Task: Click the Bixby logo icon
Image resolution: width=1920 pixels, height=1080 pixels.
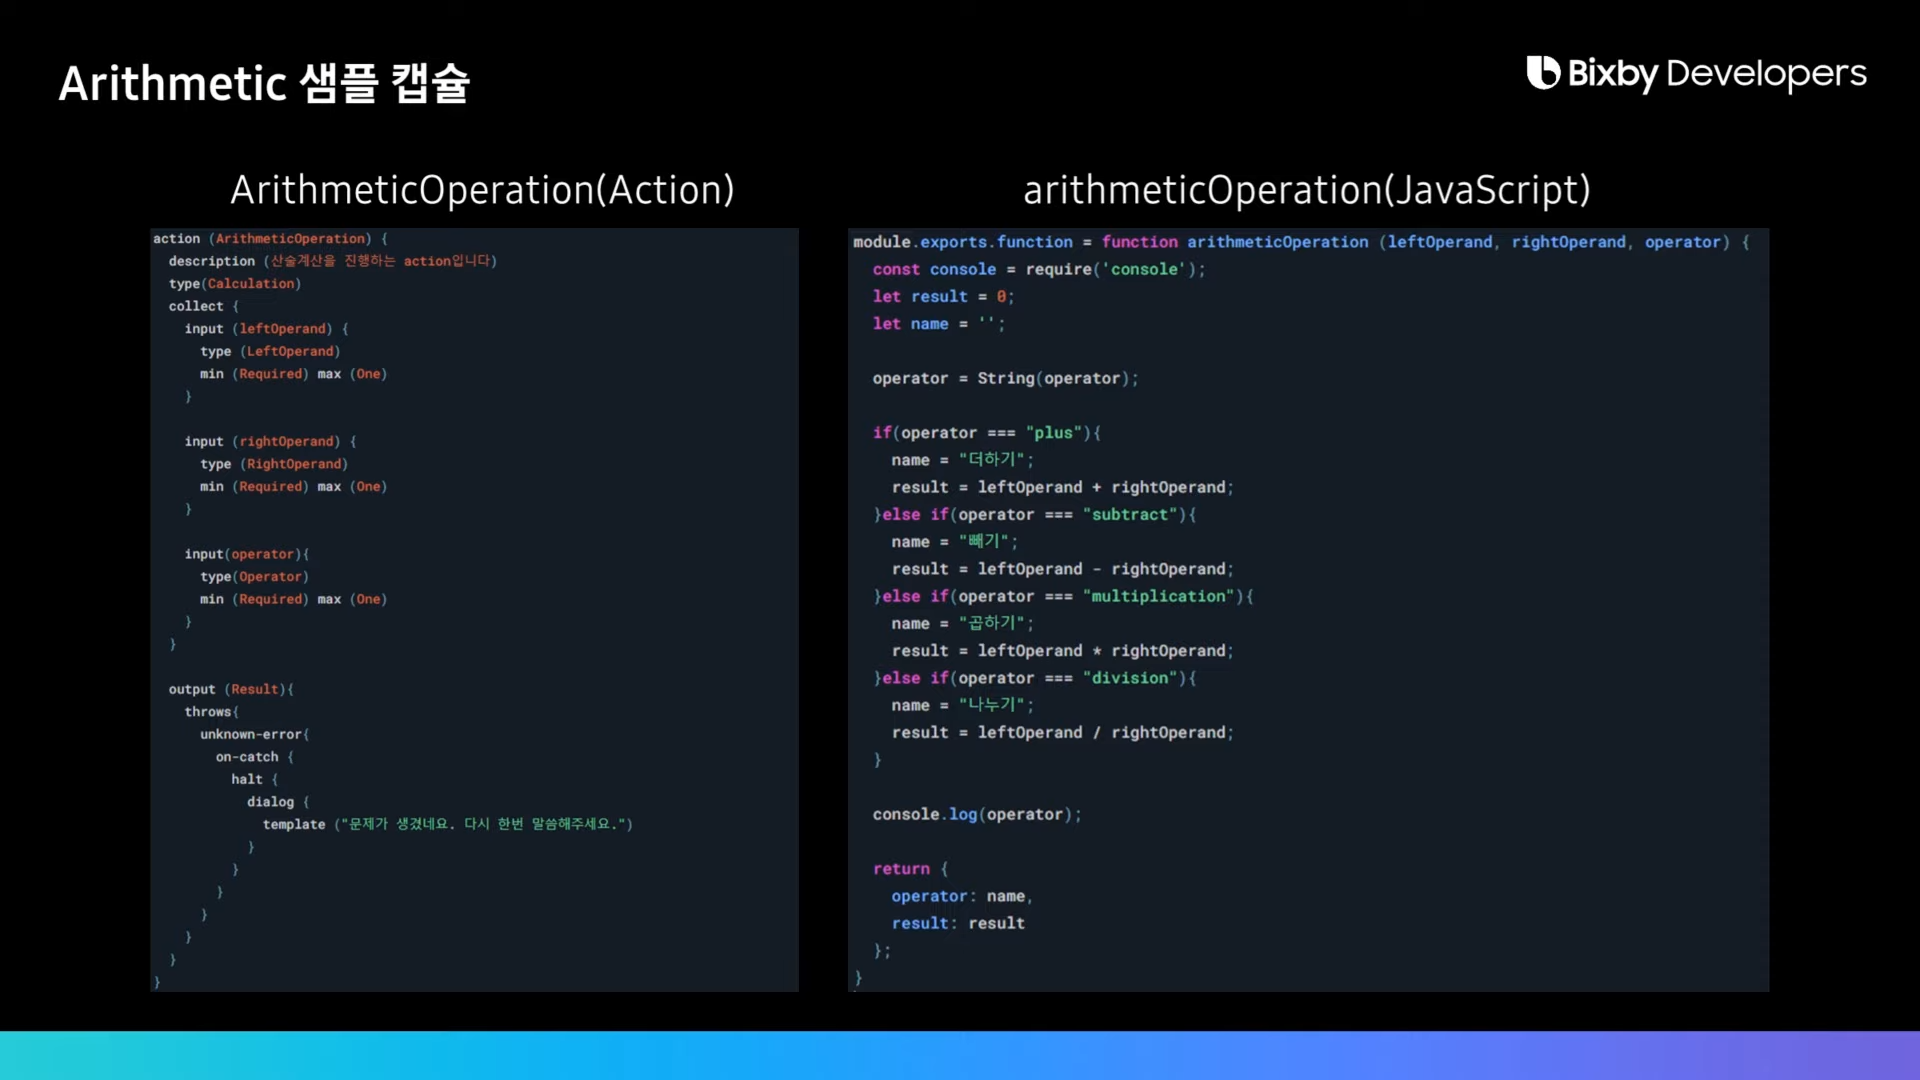Action: tap(1543, 73)
